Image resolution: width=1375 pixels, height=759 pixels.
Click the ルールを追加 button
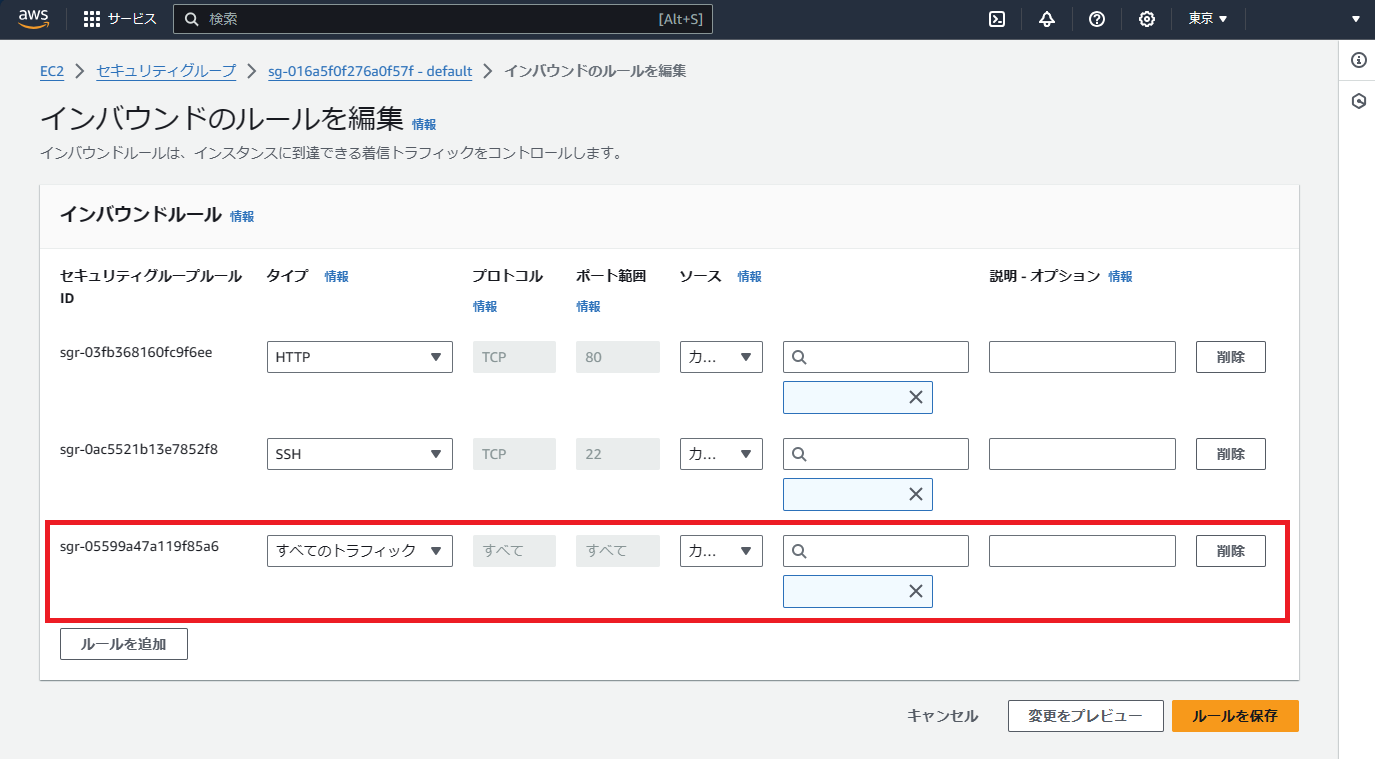[124, 645]
